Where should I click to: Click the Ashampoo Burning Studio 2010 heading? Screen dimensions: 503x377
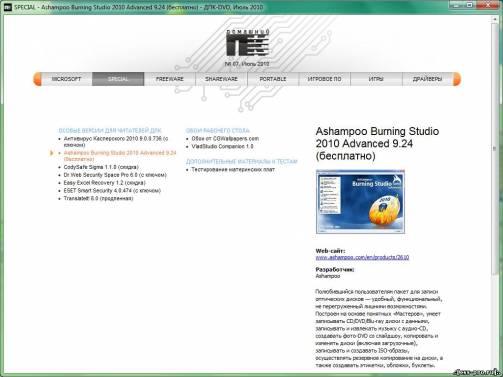click(377, 143)
